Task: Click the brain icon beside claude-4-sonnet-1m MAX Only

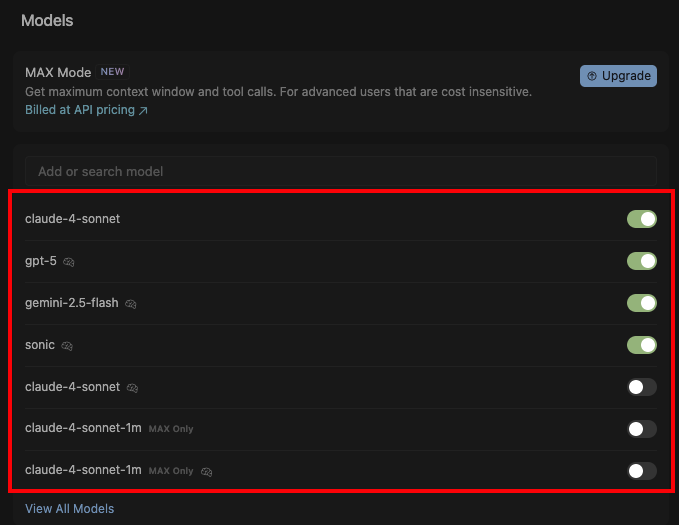Action: click(207, 471)
